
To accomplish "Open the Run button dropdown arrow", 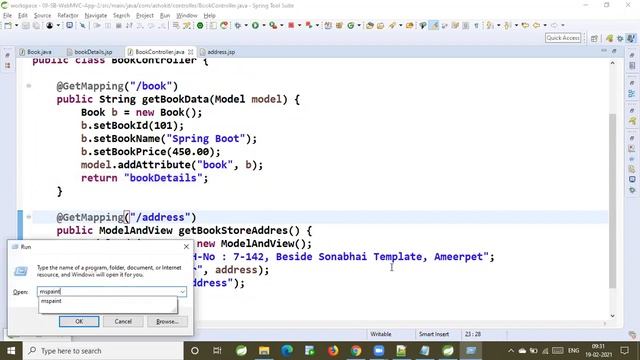I will pyautogui.click(x=263, y=25).
